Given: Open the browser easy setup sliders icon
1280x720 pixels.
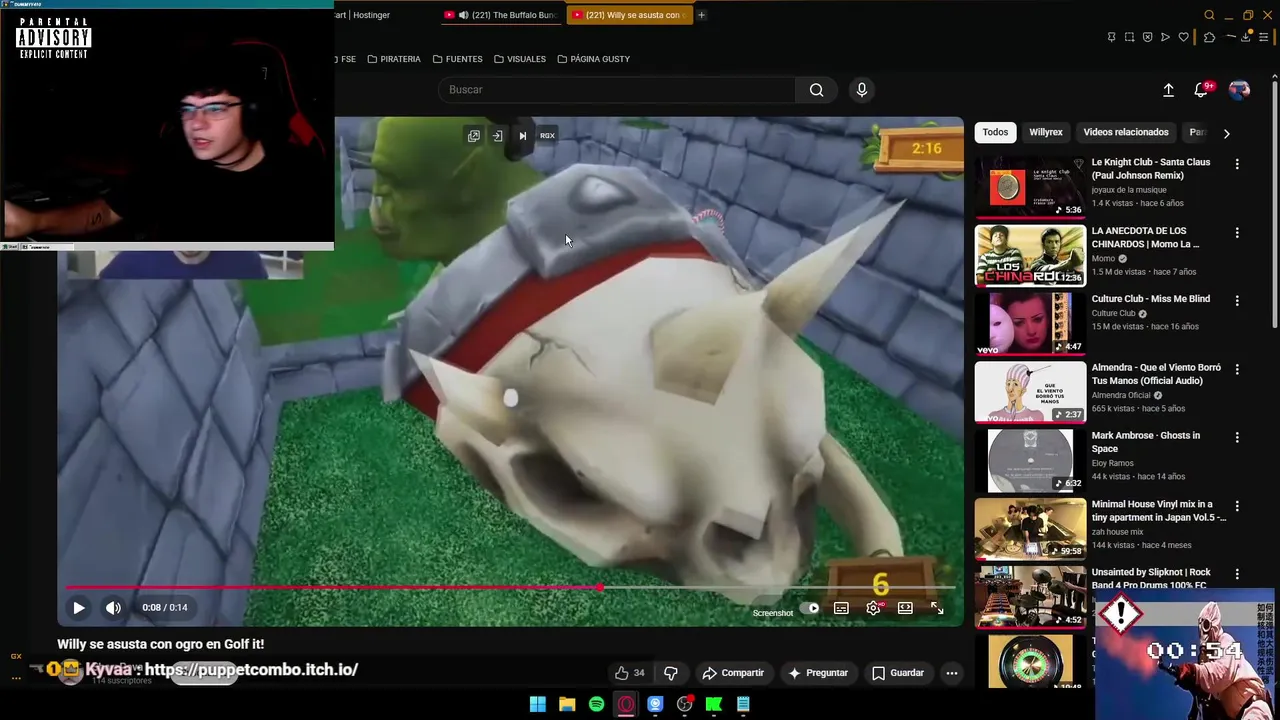Looking at the screenshot, I should click(1264, 37).
